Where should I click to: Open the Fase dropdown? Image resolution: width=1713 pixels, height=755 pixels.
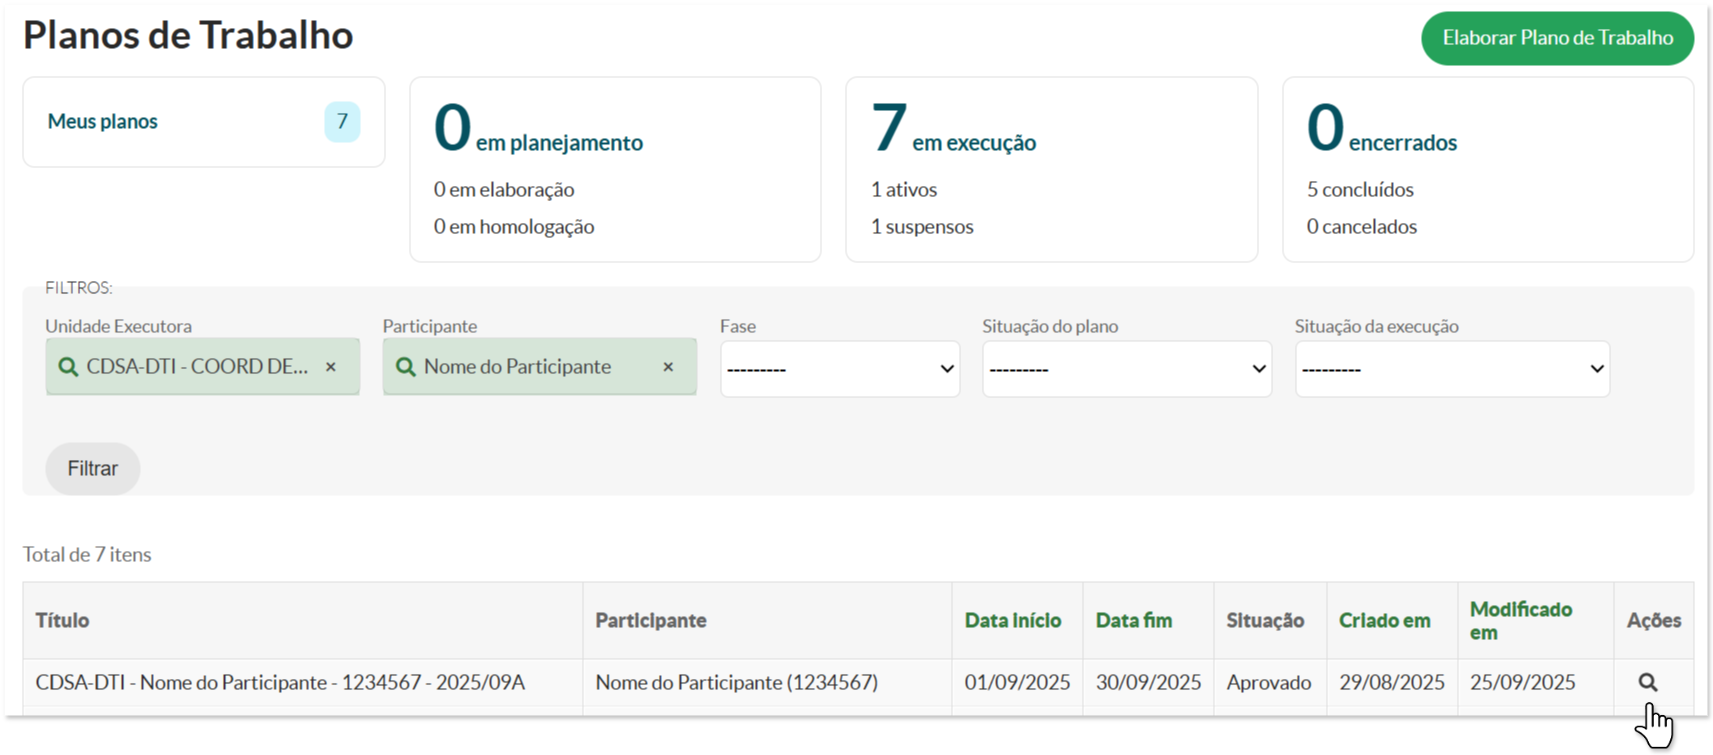point(839,369)
